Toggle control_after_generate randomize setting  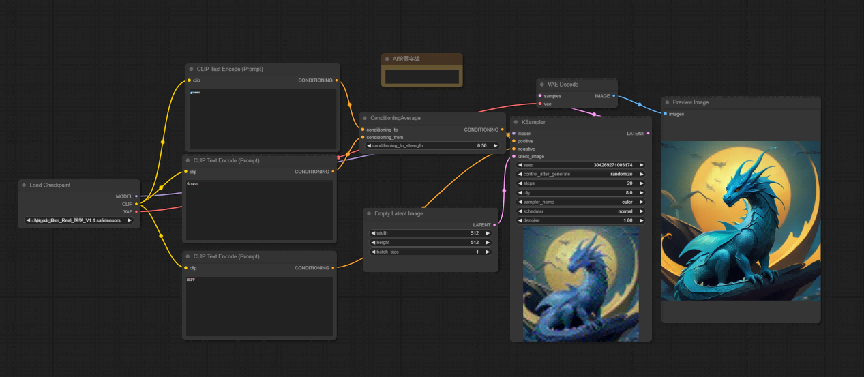pyautogui.click(x=581, y=174)
